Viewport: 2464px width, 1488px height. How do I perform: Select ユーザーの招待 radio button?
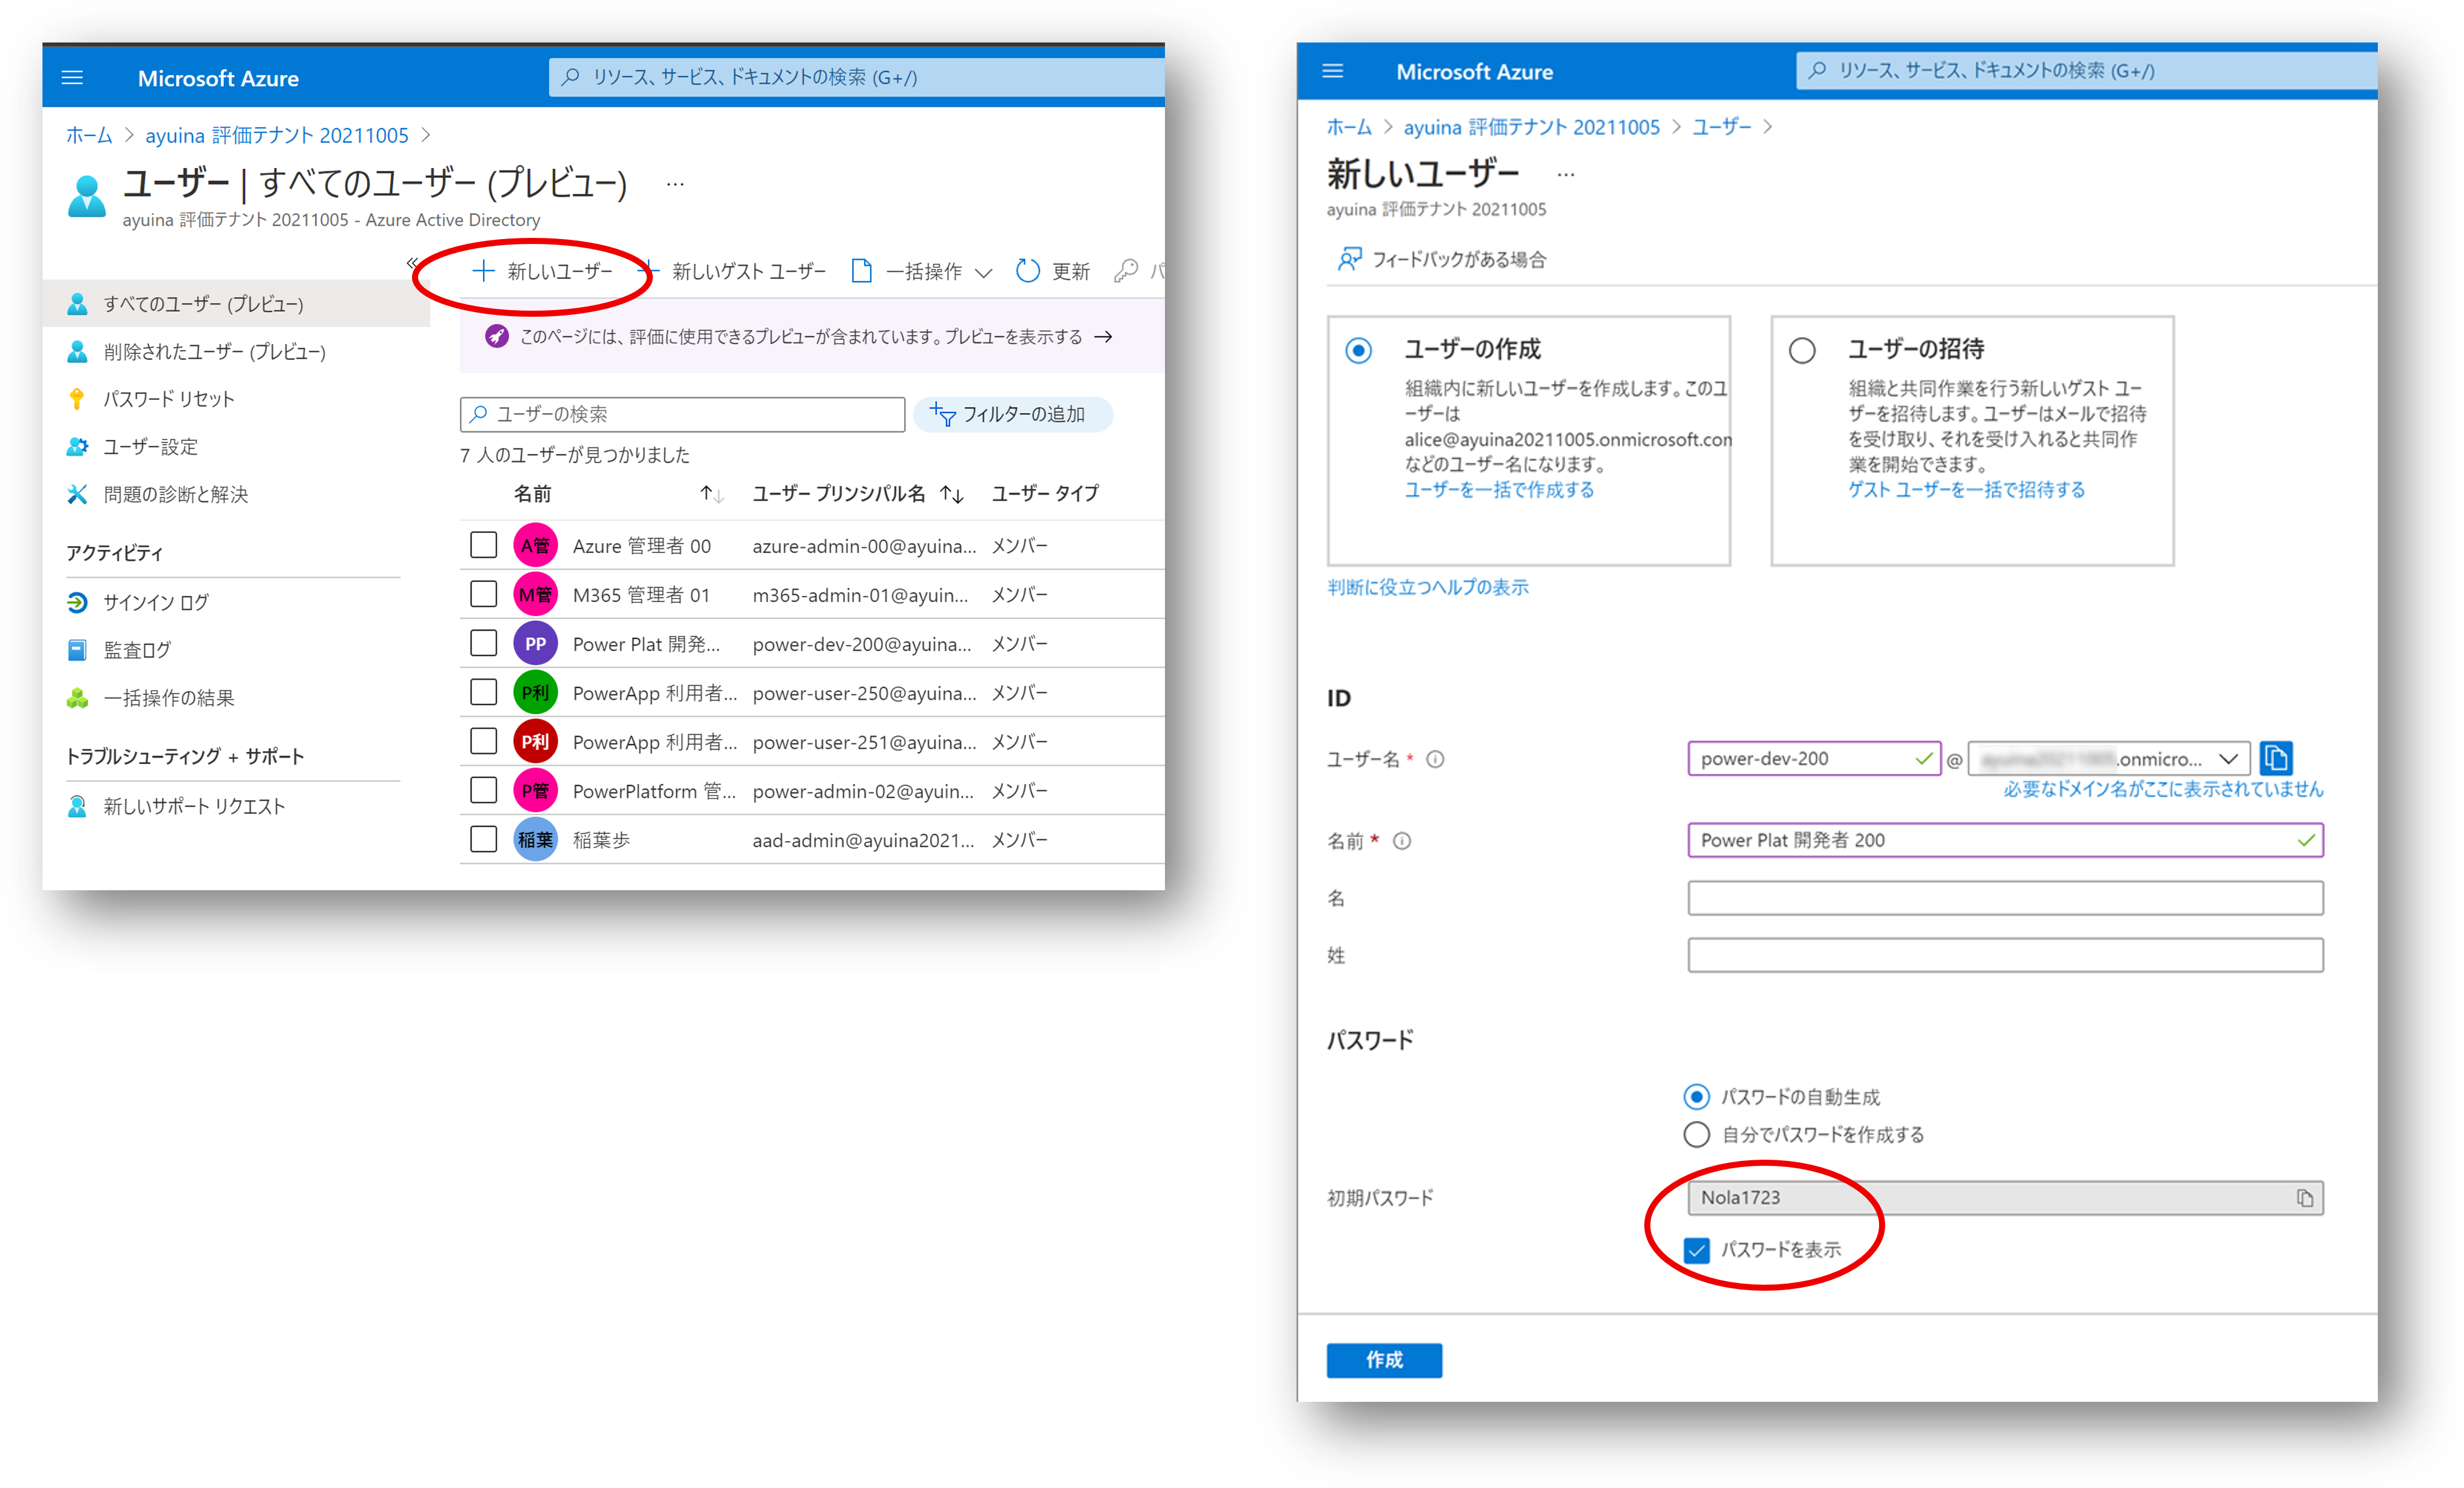pyautogui.click(x=1802, y=351)
